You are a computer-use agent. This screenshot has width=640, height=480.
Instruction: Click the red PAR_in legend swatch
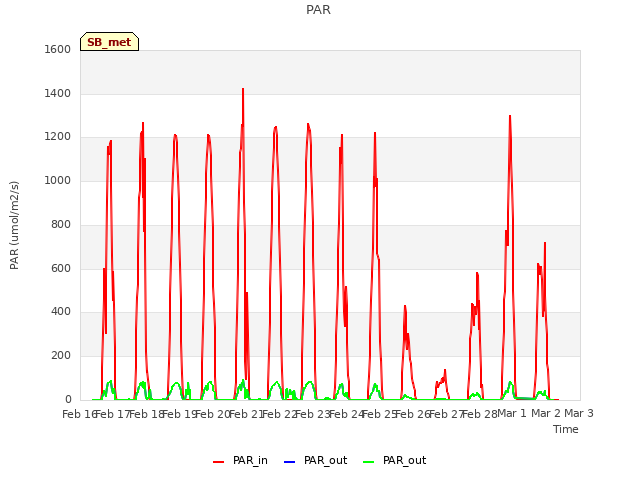(x=218, y=462)
